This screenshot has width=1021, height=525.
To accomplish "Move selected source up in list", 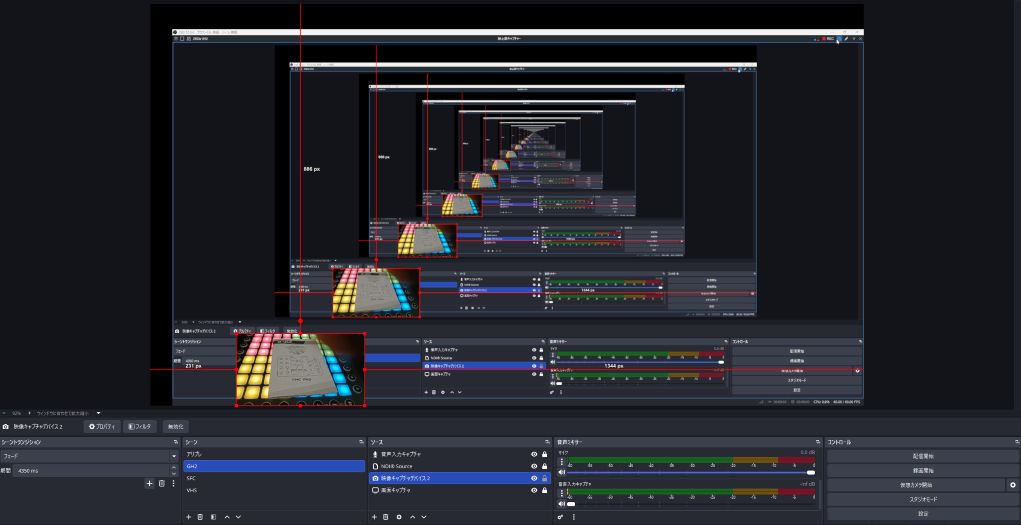I will click(411, 516).
